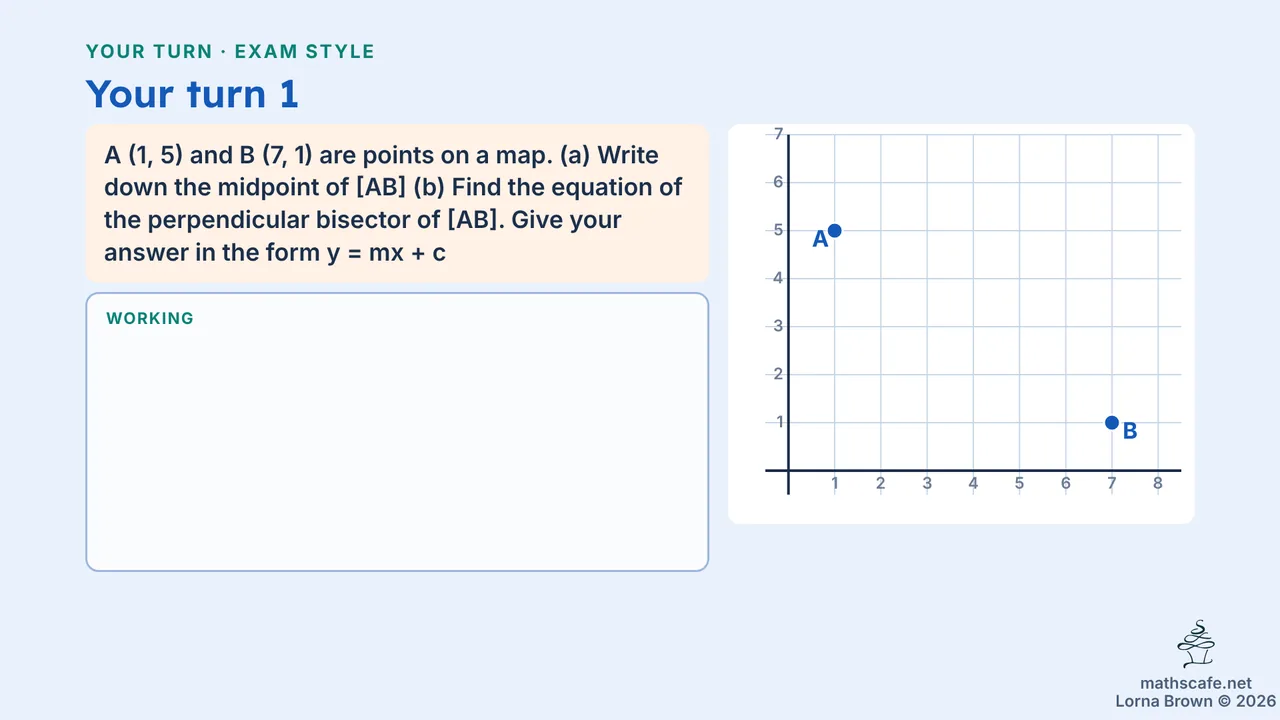Click y-axis label 5 on the graph
1280x720 pixels.
778,230
